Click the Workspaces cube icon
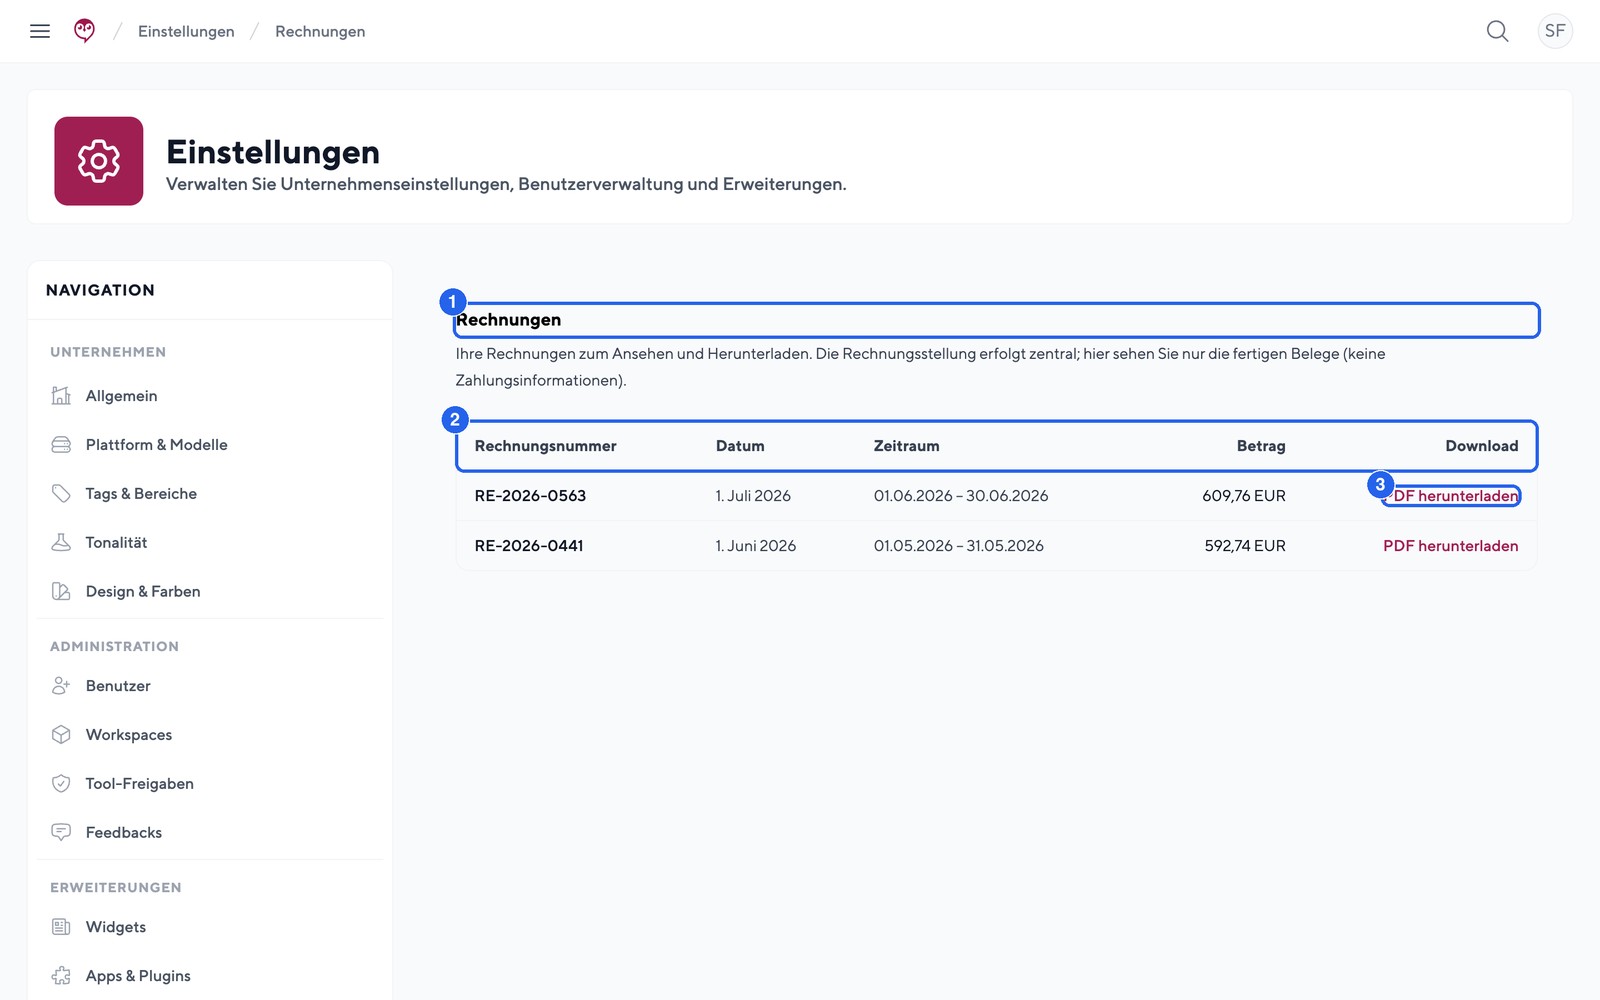 click(61, 735)
